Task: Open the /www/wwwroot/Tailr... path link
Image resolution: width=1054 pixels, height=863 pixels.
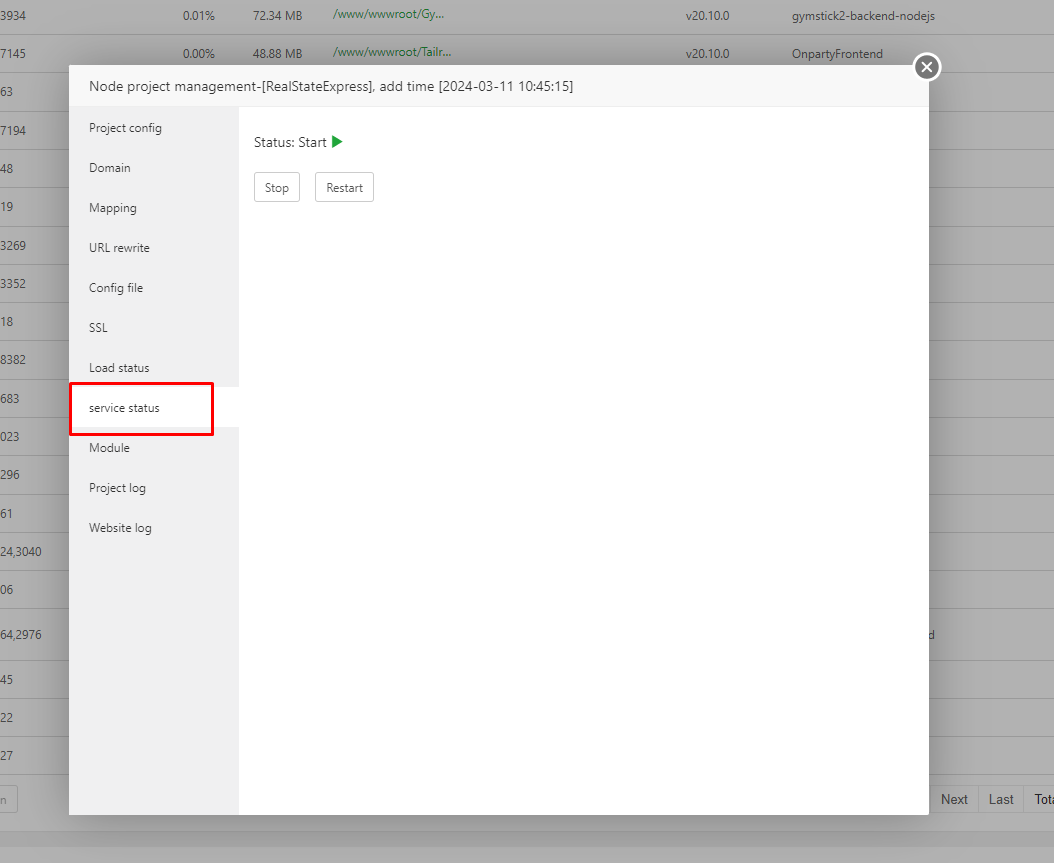Action: coord(392,52)
